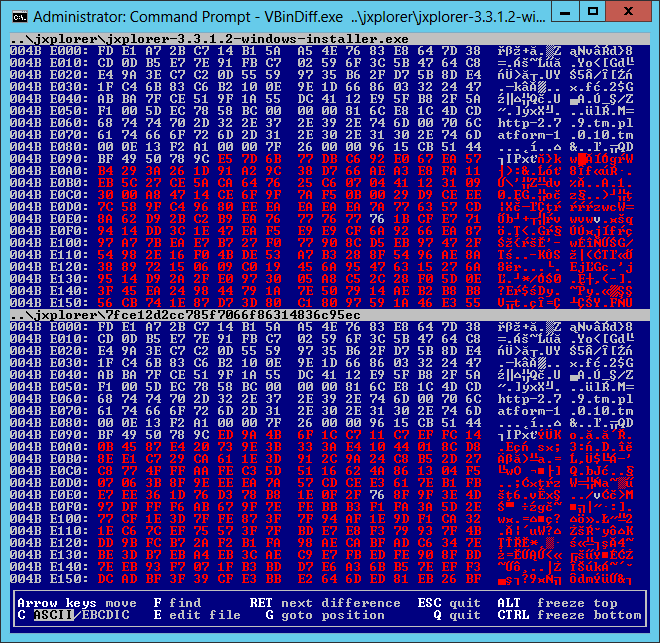Click 'RET next difference' command hint
This screenshot has height=643, width=660.
tap(325, 603)
